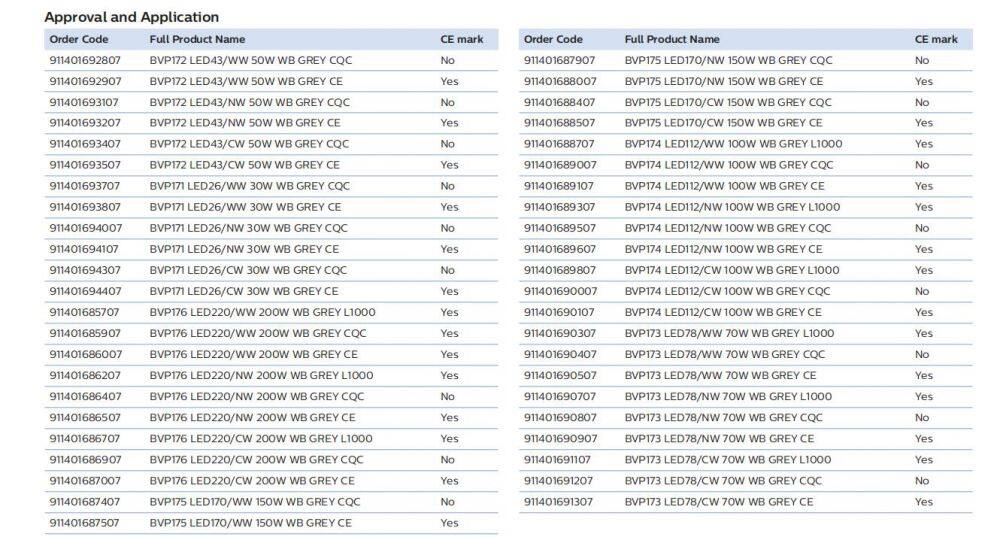This screenshot has width=1000, height=537.
Task: Select product BVP175 LED170/WW 150W WB GREY CQC
Action: [x=255, y=502]
